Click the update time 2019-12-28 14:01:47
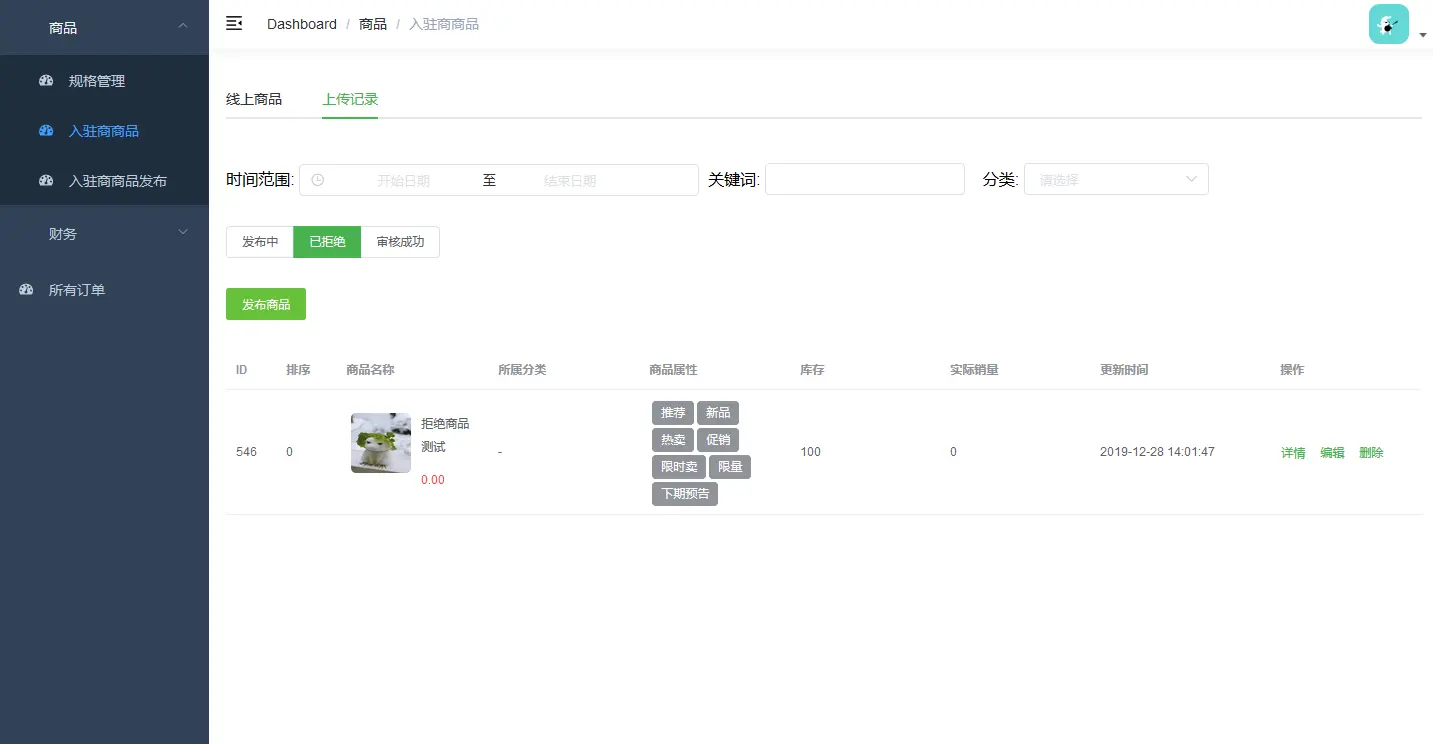This screenshot has height=744, width=1433. (x=1157, y=452)
